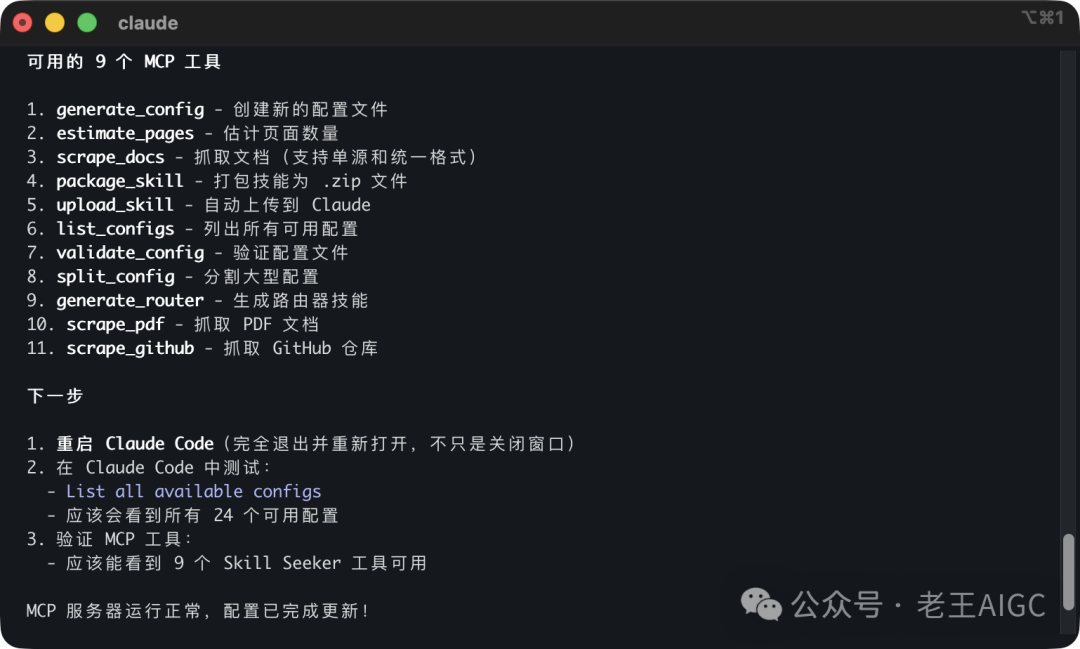Click the "公众号·老王AIGC" watermark text
Screen dimensions: 1080x649
[x=915, y=604]
